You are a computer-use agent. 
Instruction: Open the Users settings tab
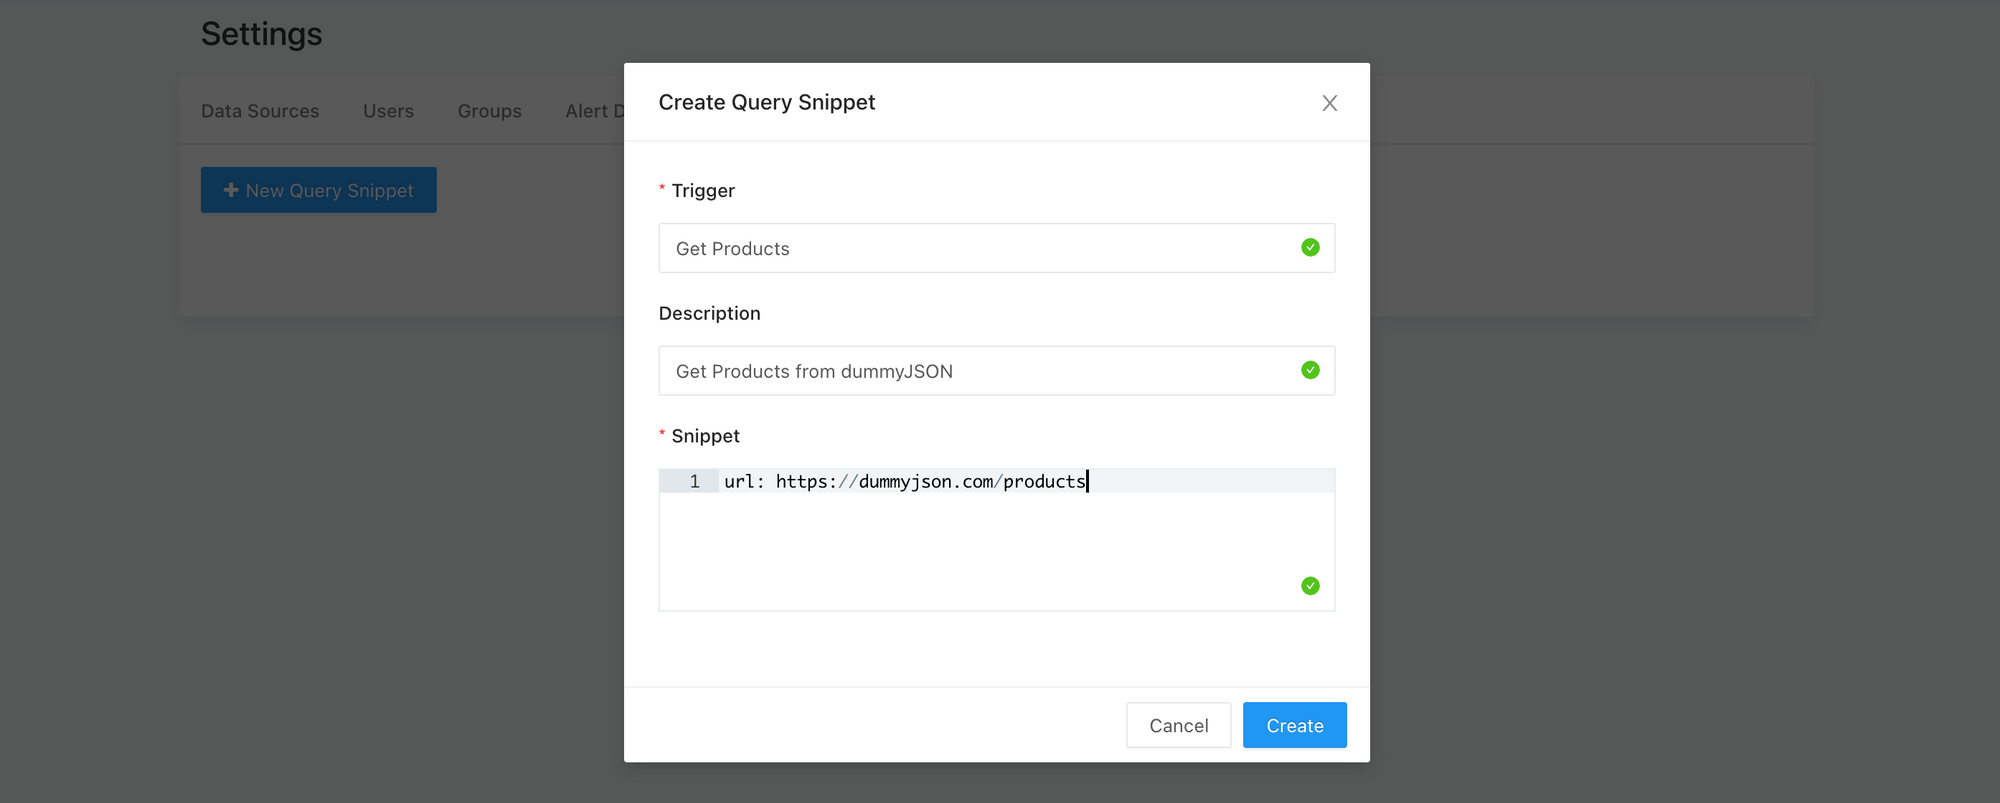pos(388,111)
